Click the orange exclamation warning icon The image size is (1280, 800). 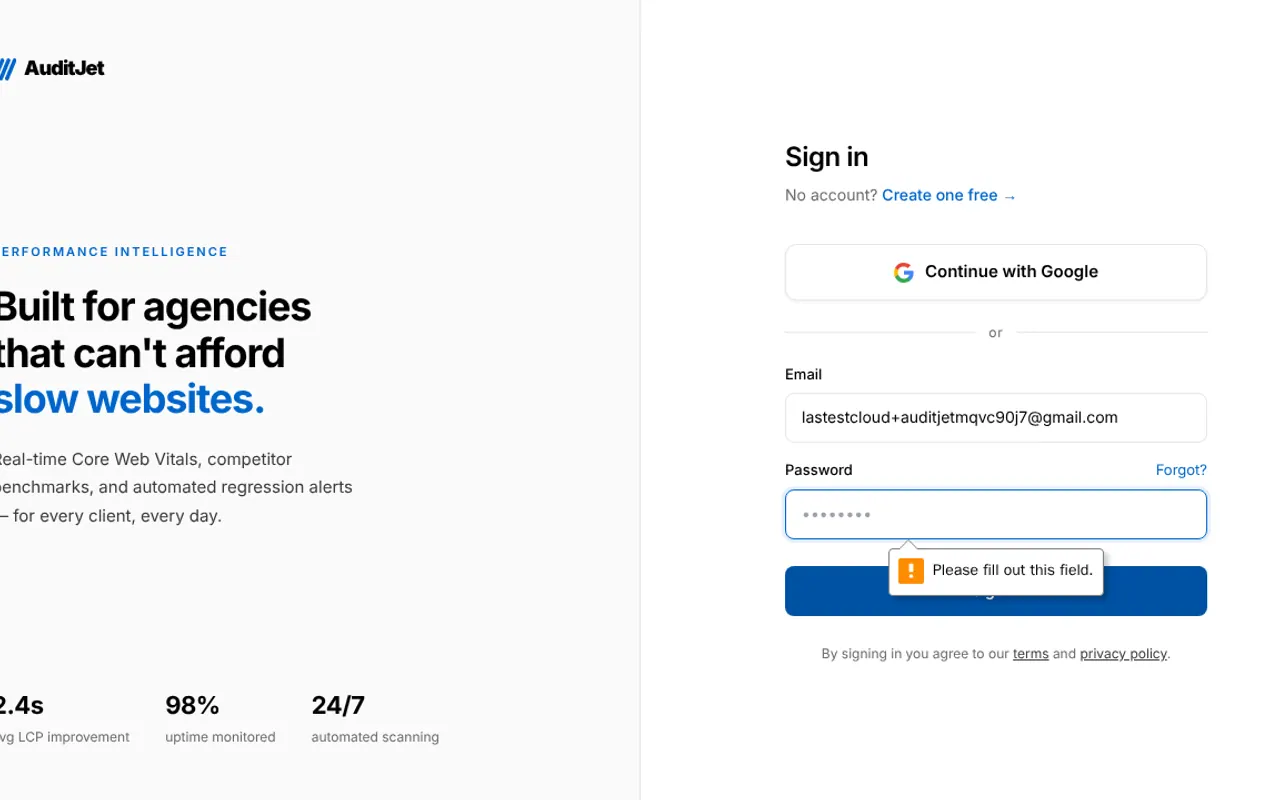(911, 571)
